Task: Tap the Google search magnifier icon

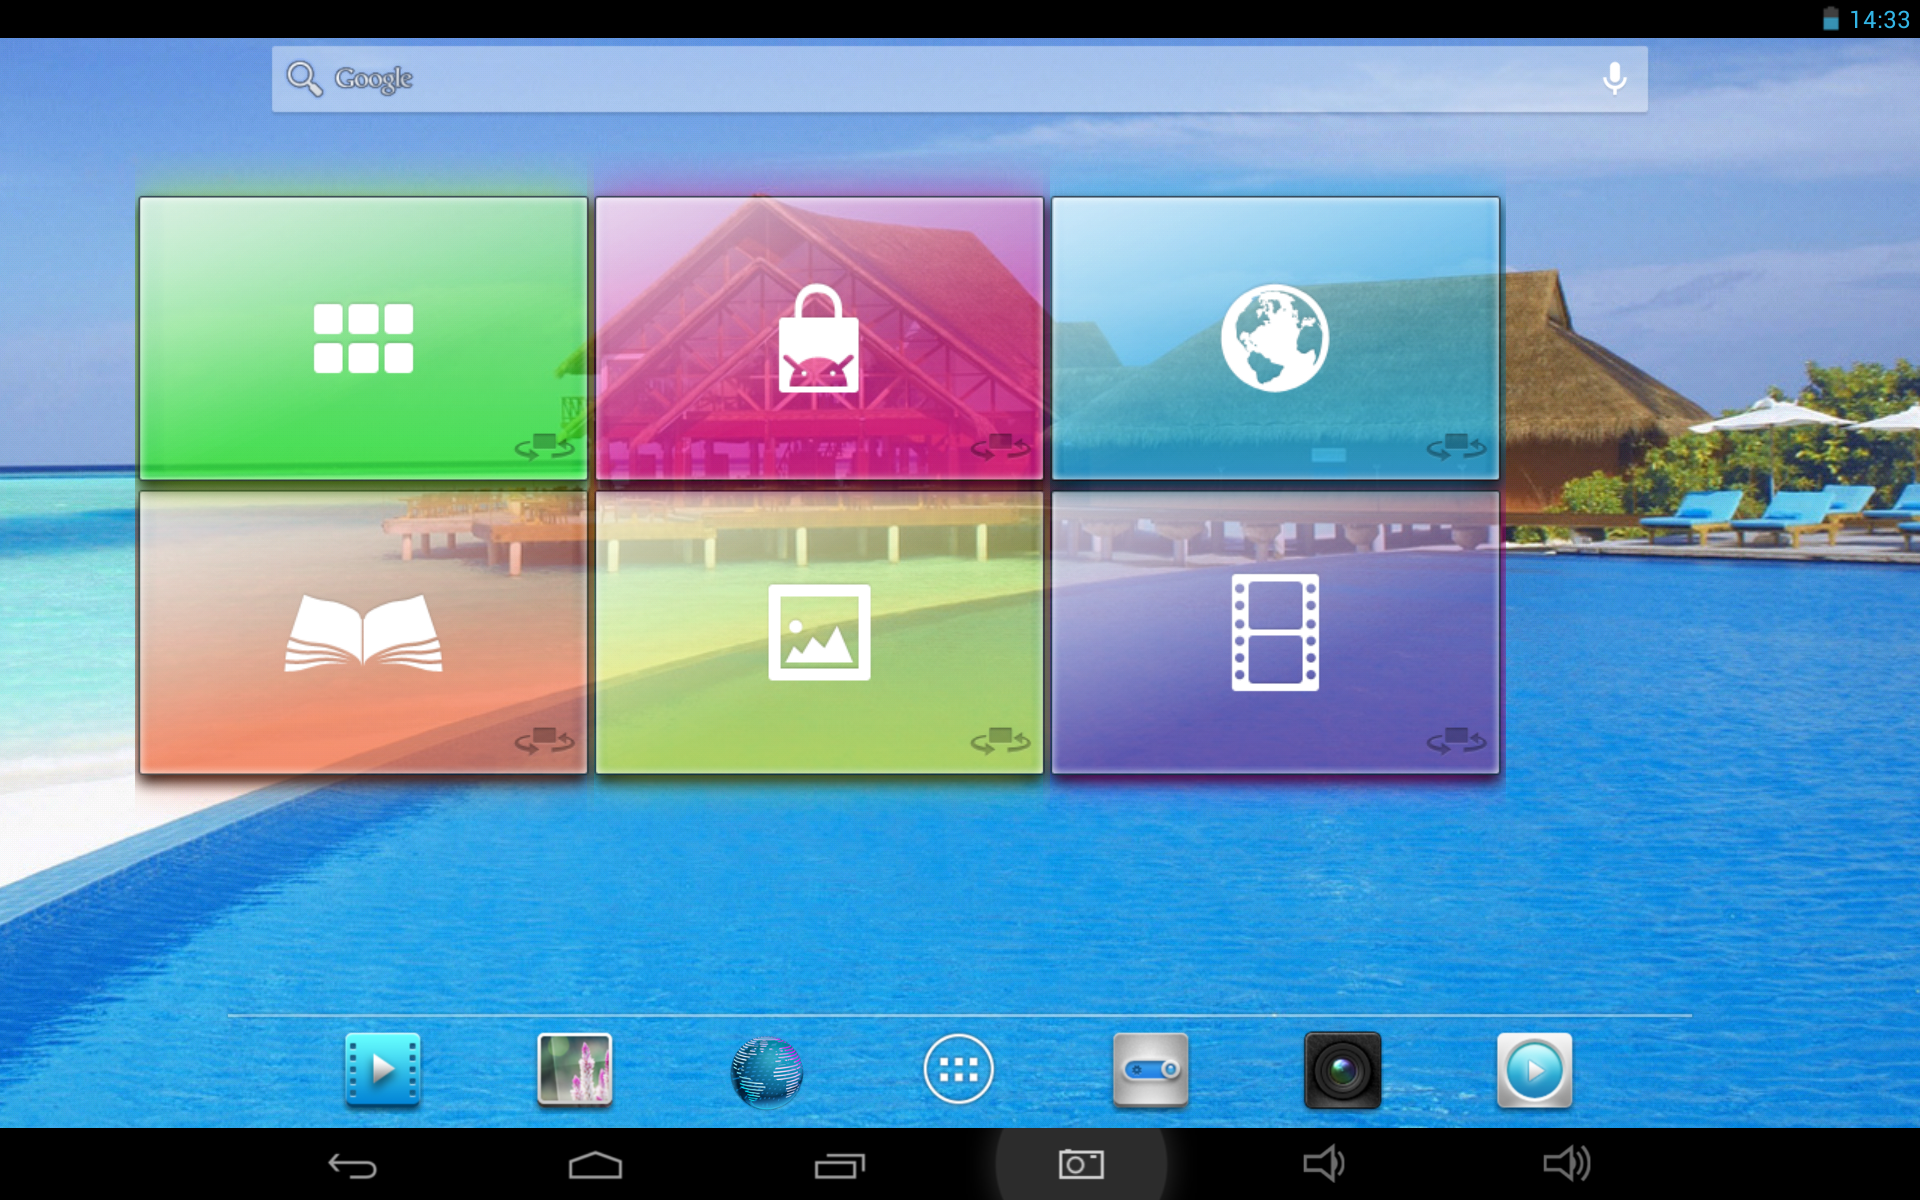Action: pos(304,78)
